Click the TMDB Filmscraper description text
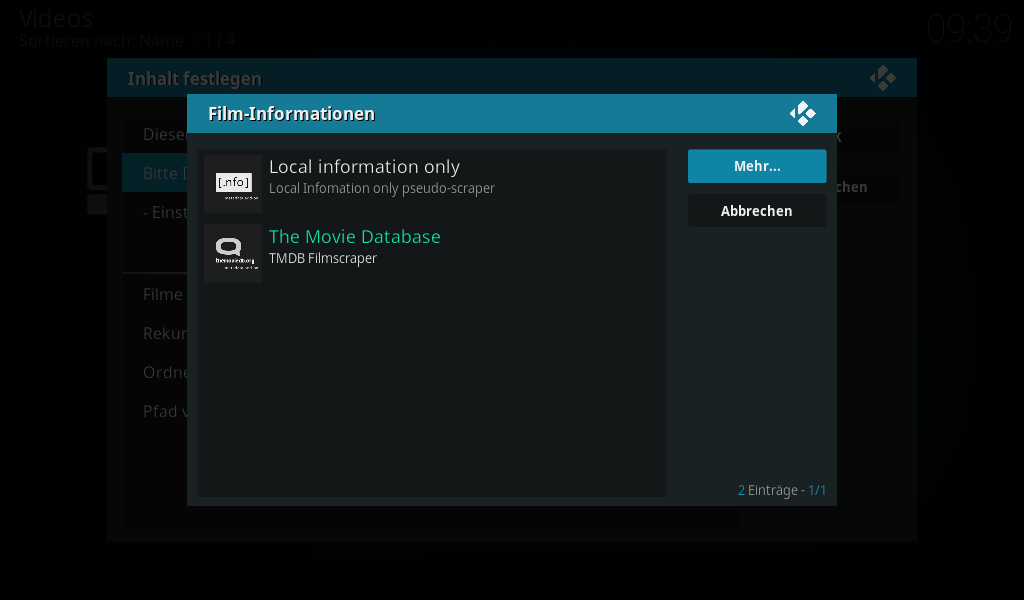 click(x=323, y=258)
